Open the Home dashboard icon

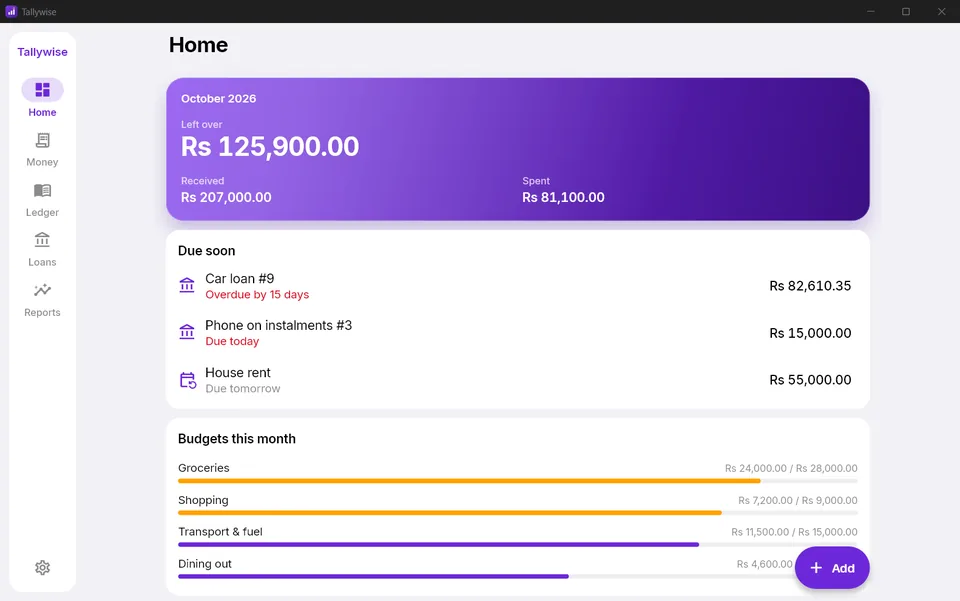(42, 90)
